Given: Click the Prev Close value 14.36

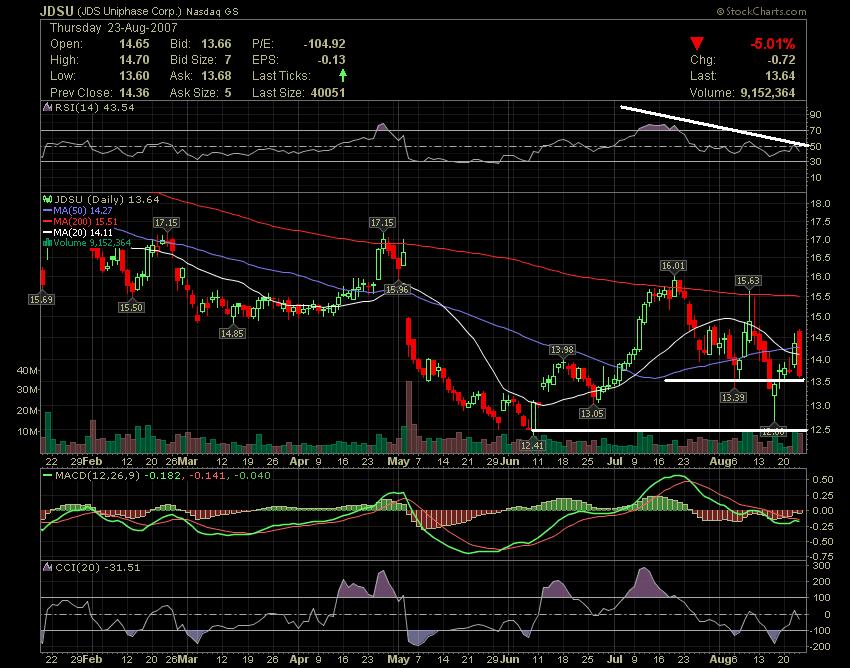Looking at the screenshot, I should [134, 93].
